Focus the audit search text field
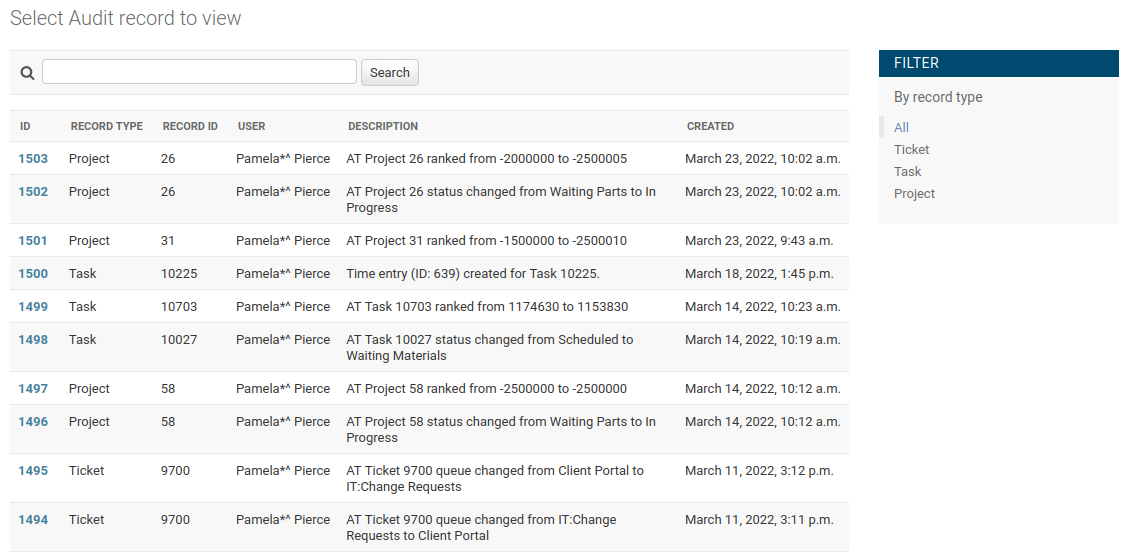This screenshot has height=557, width=1125. 199,72
